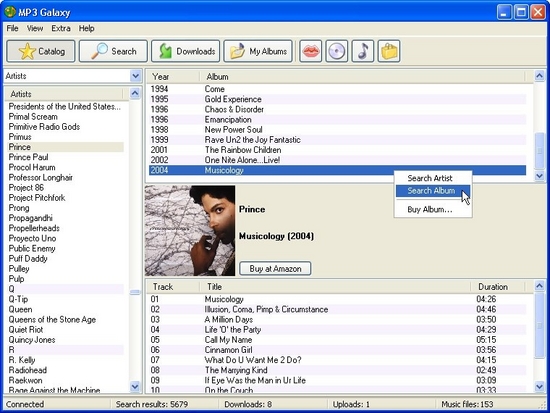
Task: Click the Connected status bar entry
Action: [x=25, y=404]
